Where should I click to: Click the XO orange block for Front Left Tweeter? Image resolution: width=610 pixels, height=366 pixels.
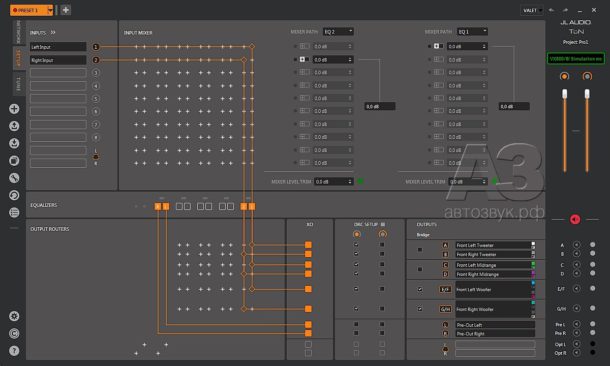[308, 245]
